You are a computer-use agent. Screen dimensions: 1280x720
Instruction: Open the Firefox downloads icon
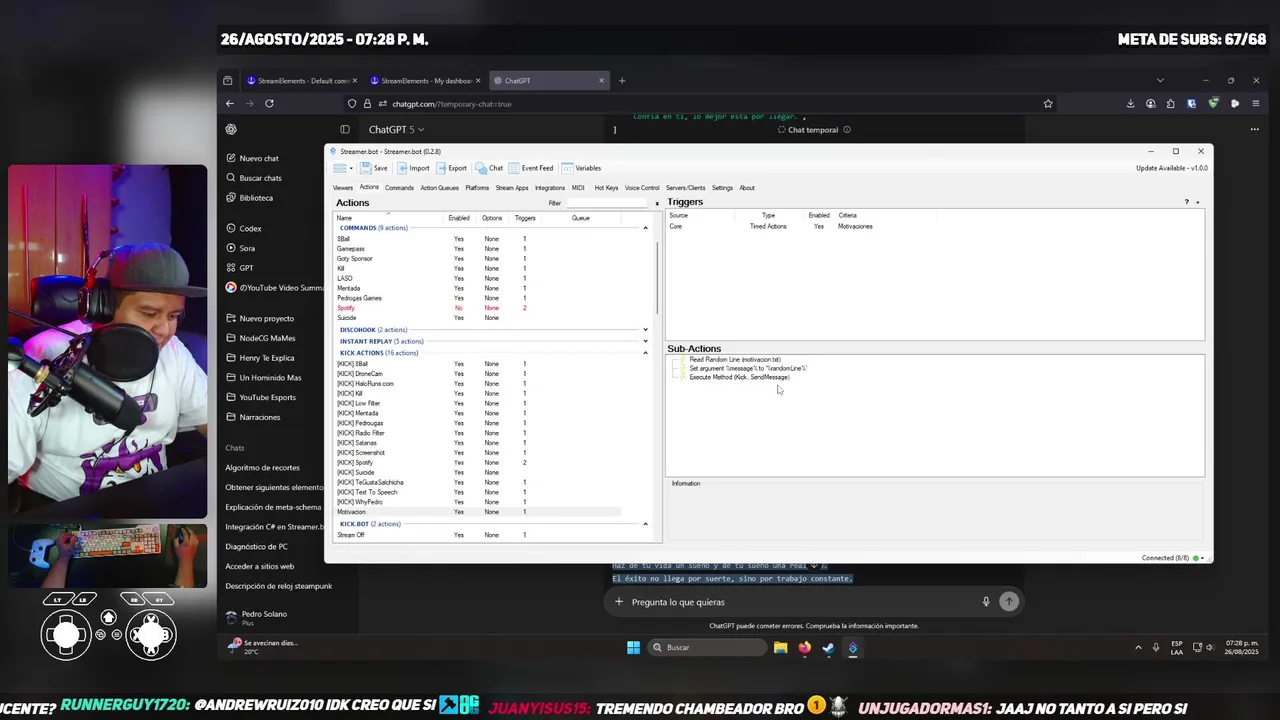1130,103
